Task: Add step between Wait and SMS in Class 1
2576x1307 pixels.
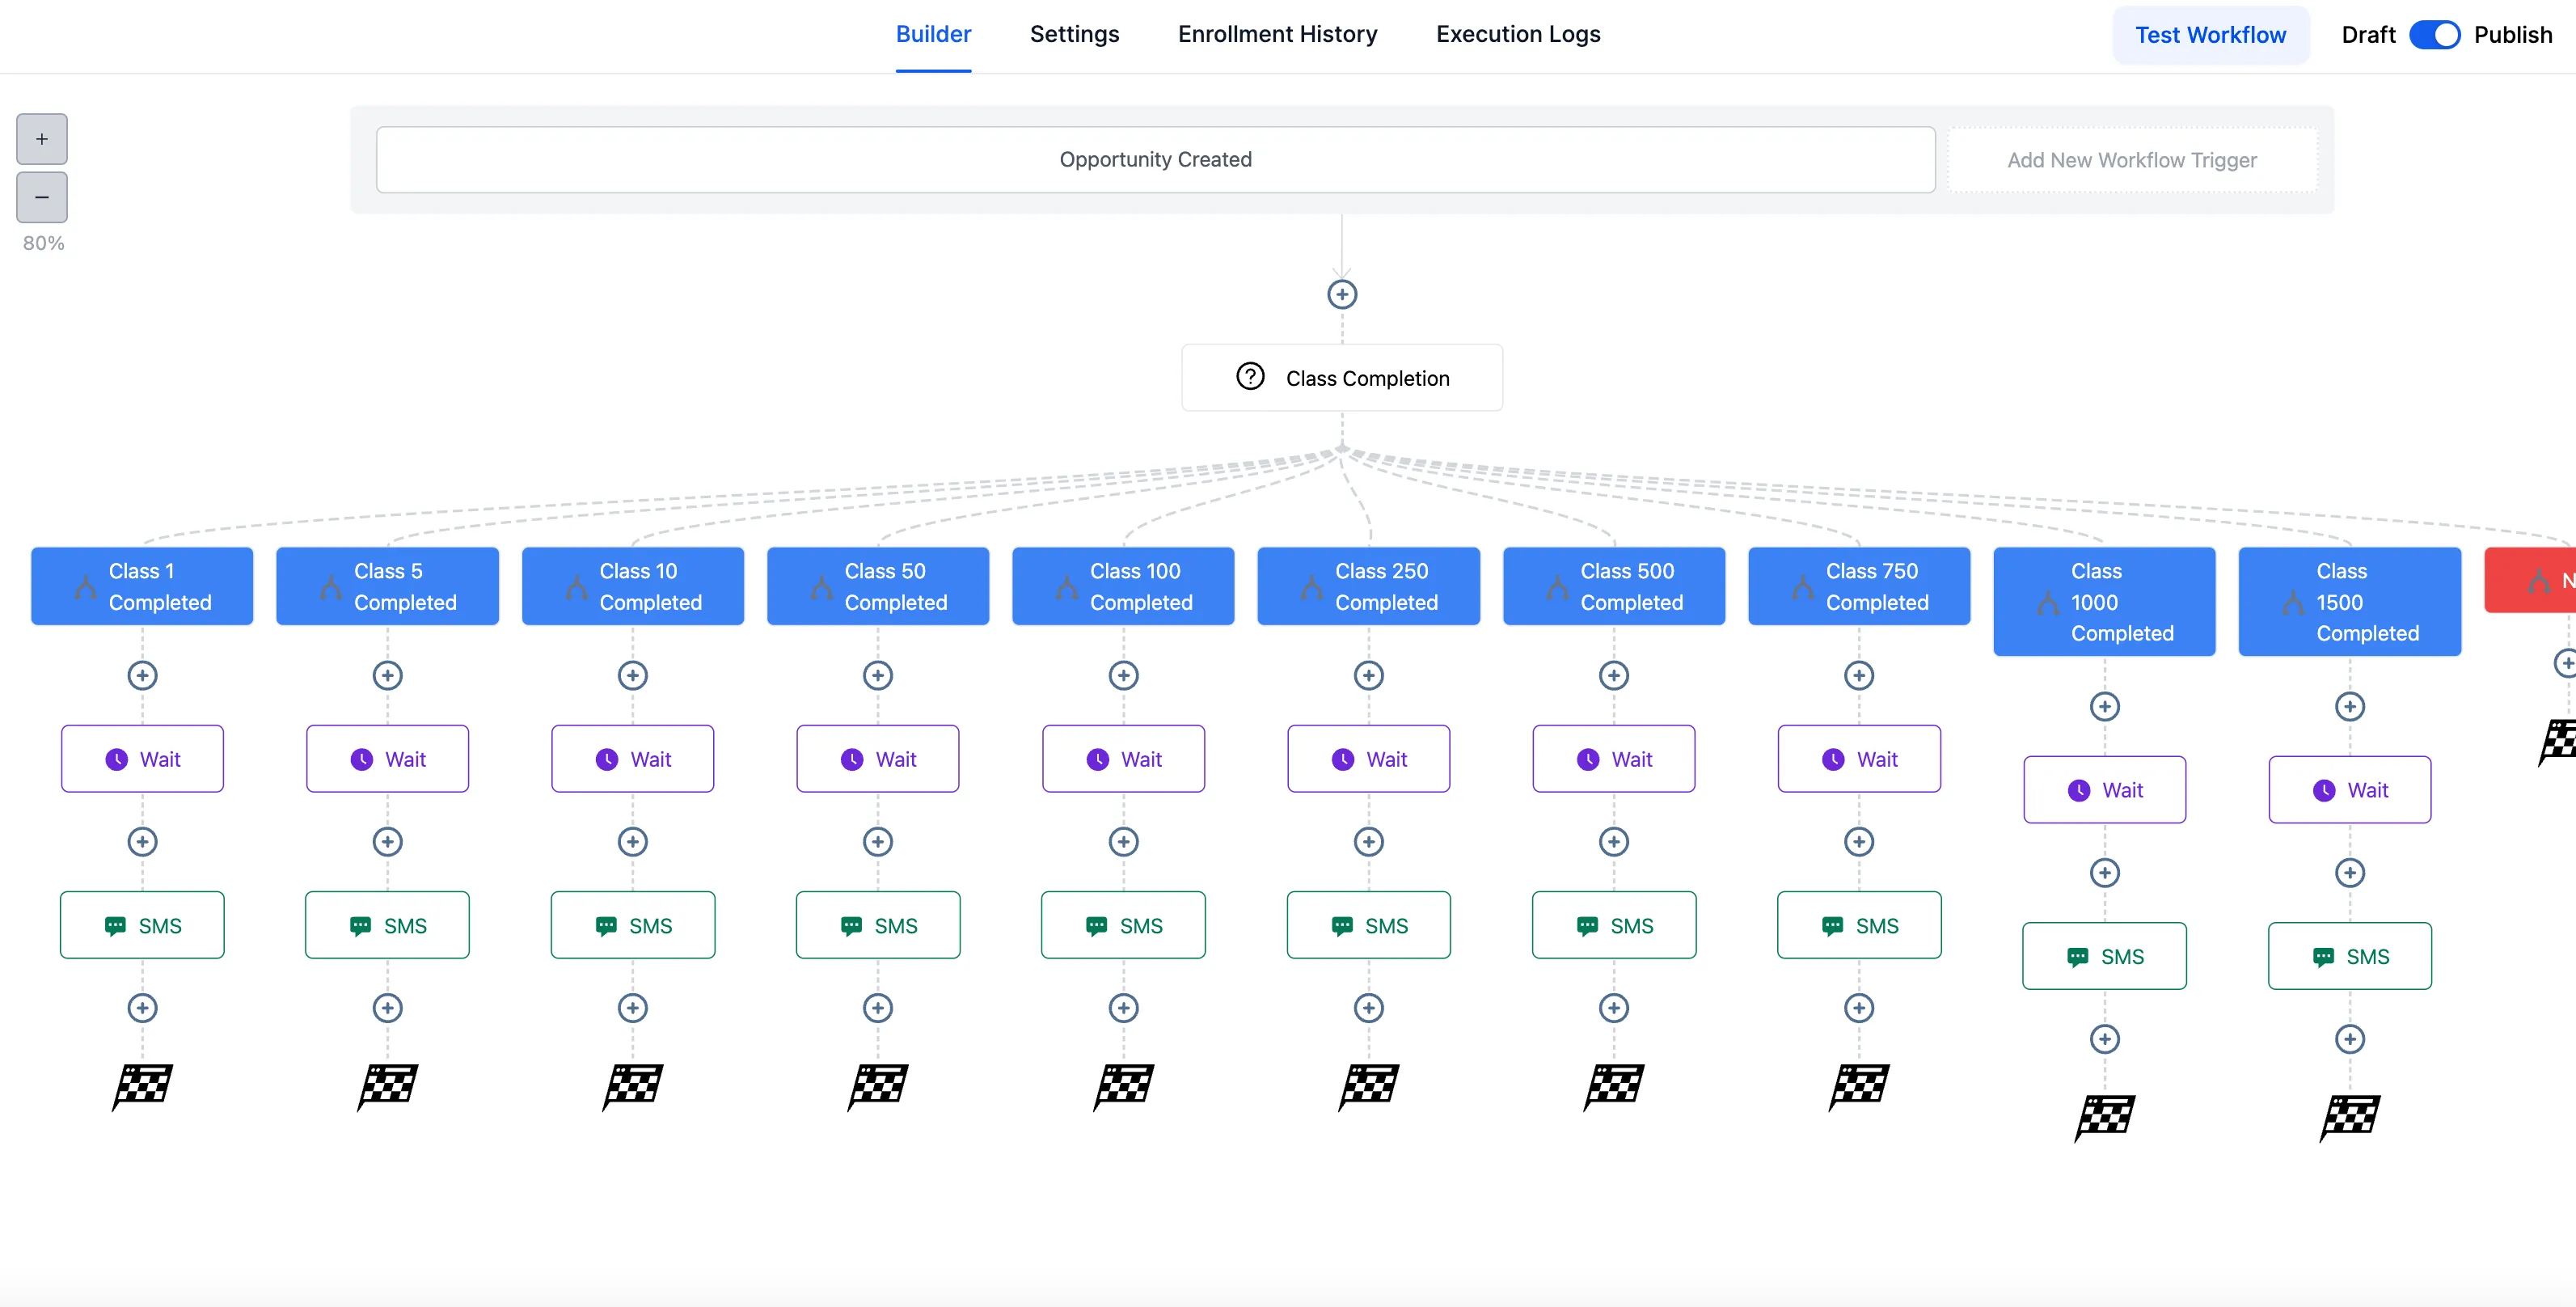Action: click(x=142, y=841)
